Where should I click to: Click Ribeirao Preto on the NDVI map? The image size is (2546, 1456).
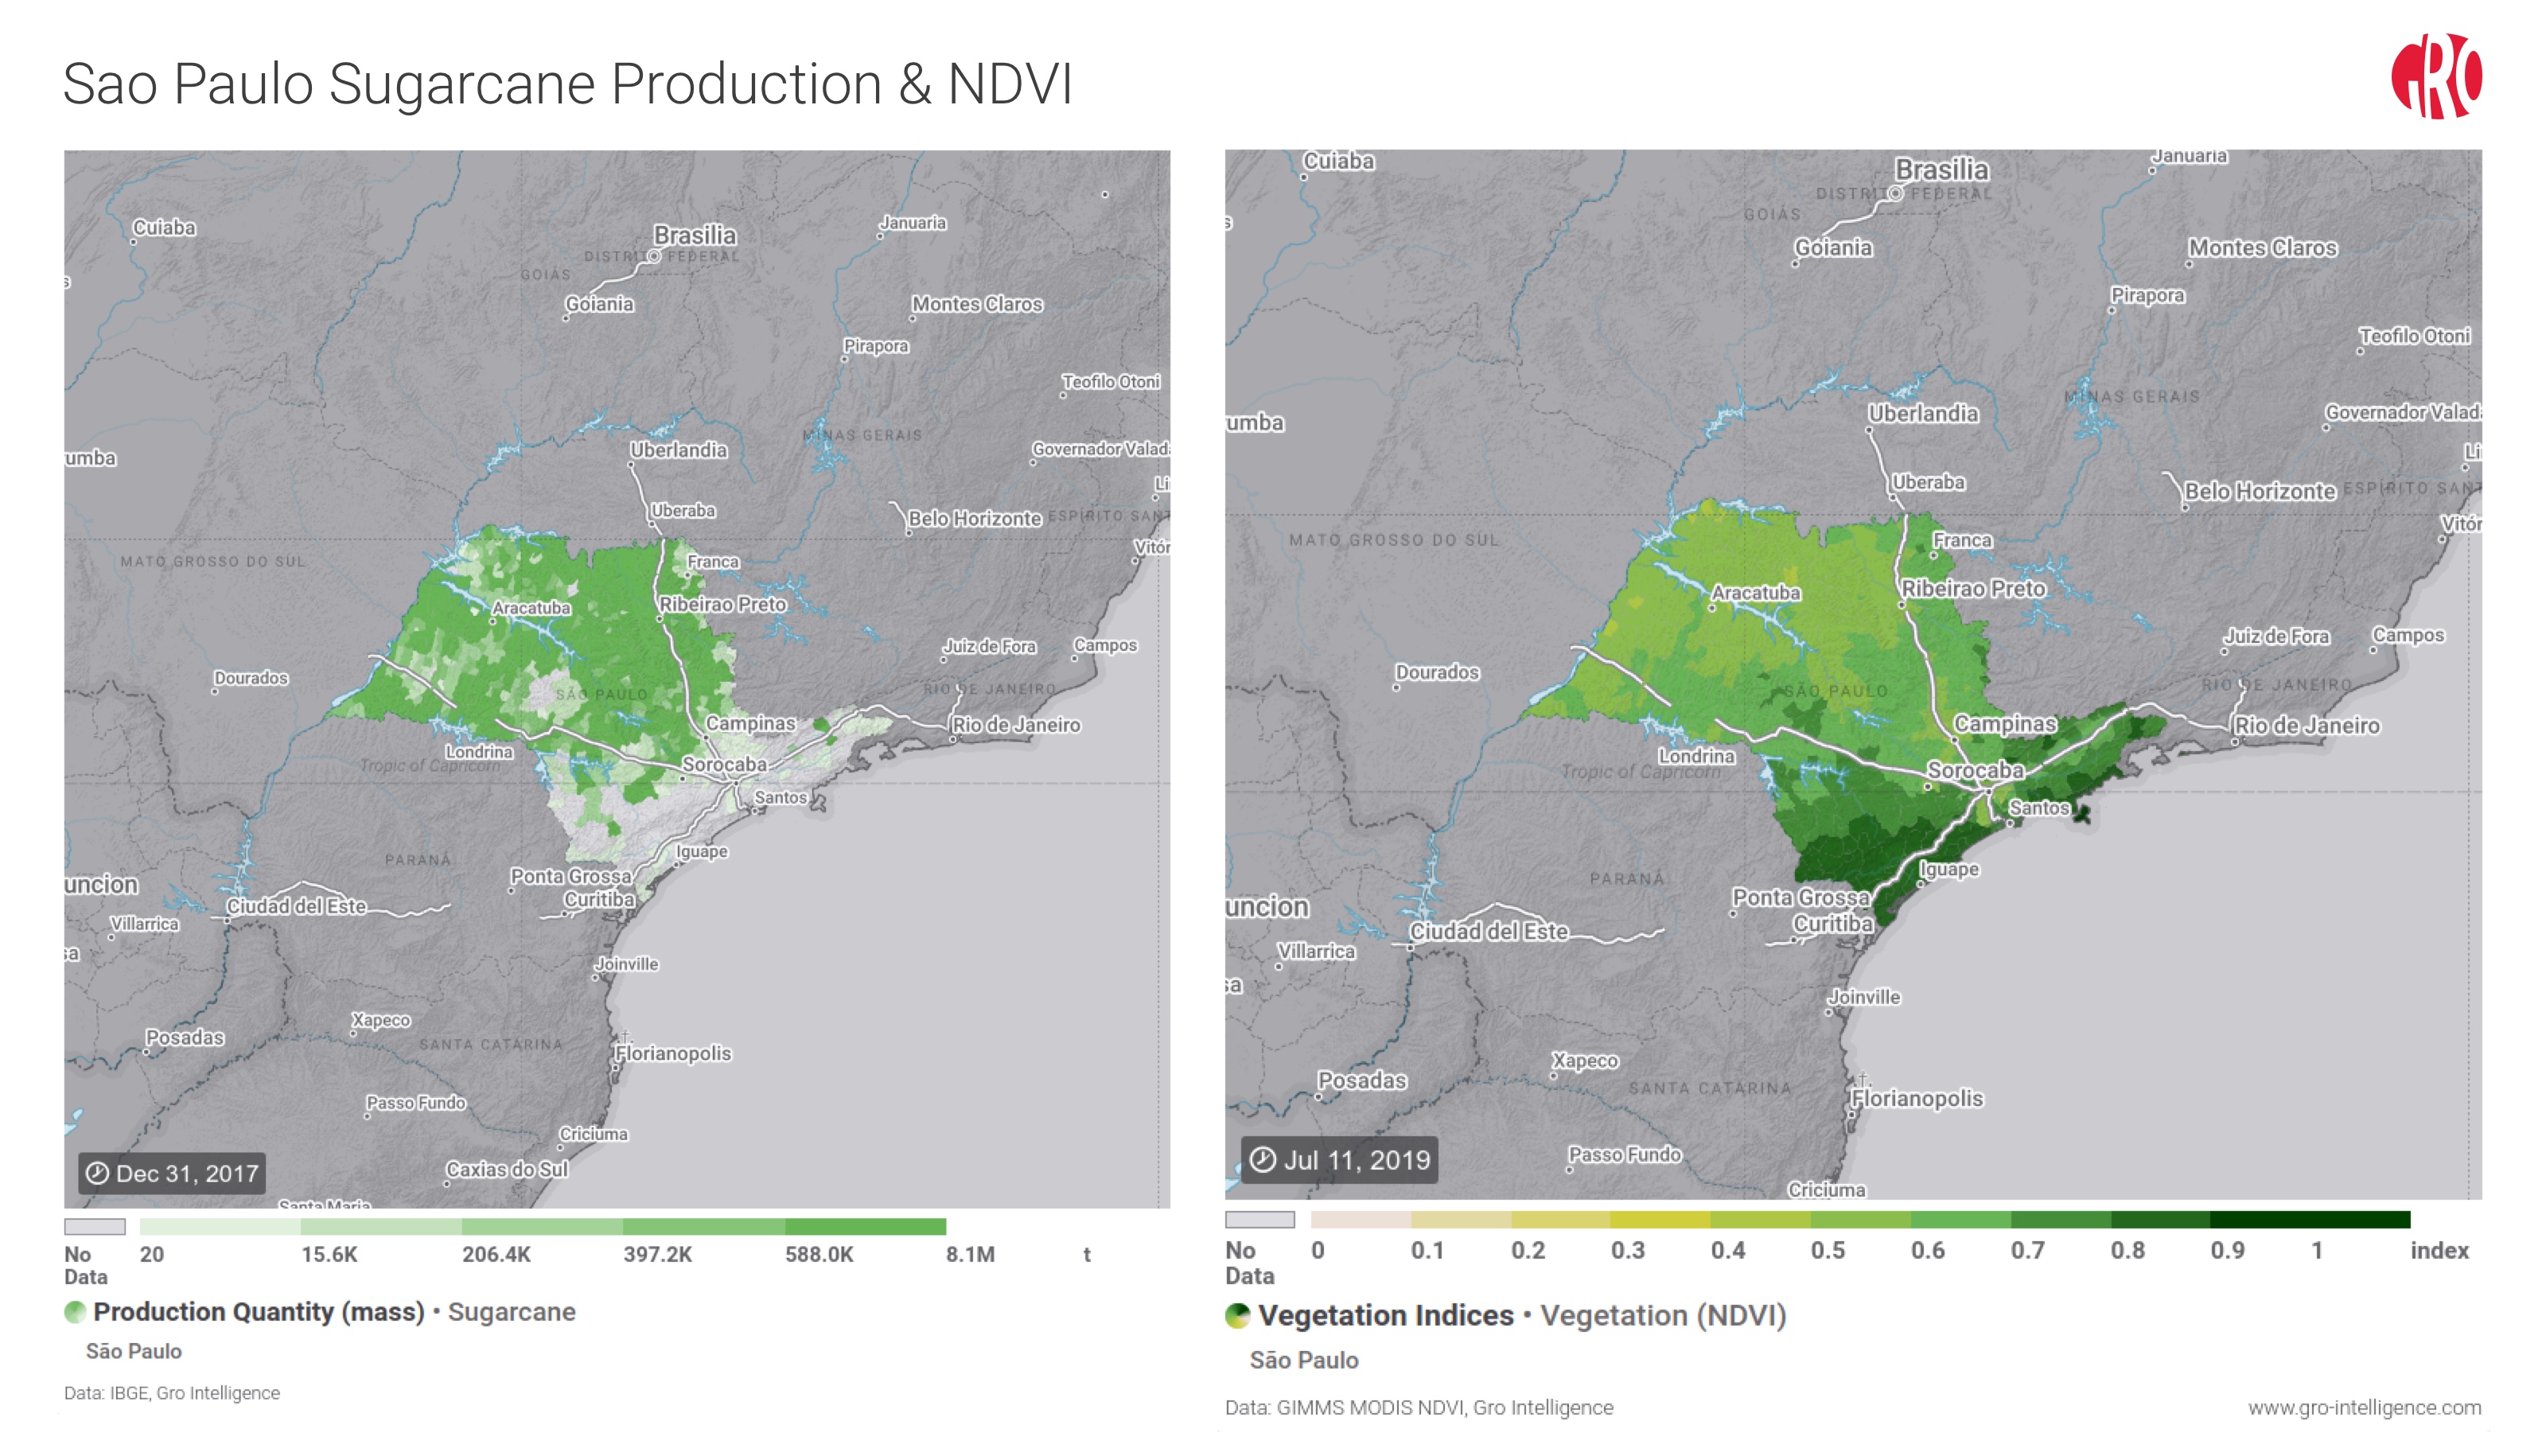(1974, 589)
